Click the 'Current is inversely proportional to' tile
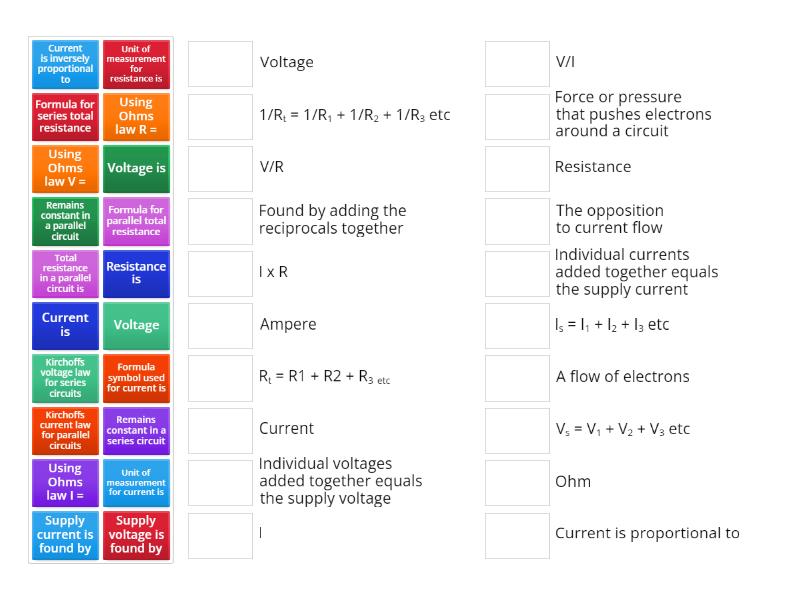 (65, 64)
